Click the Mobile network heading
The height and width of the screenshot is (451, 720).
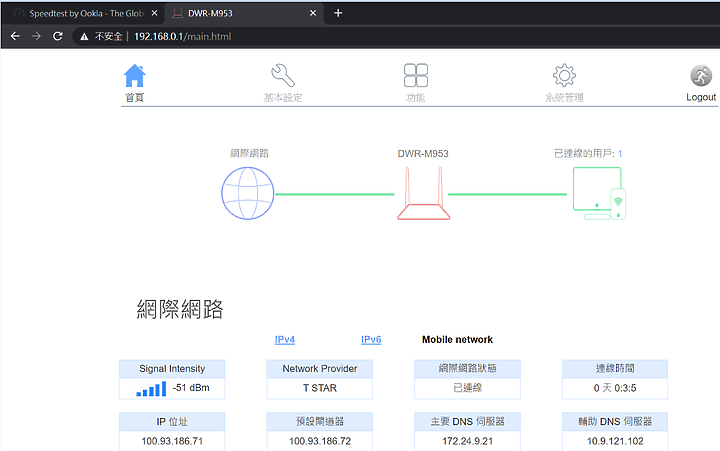457,339
